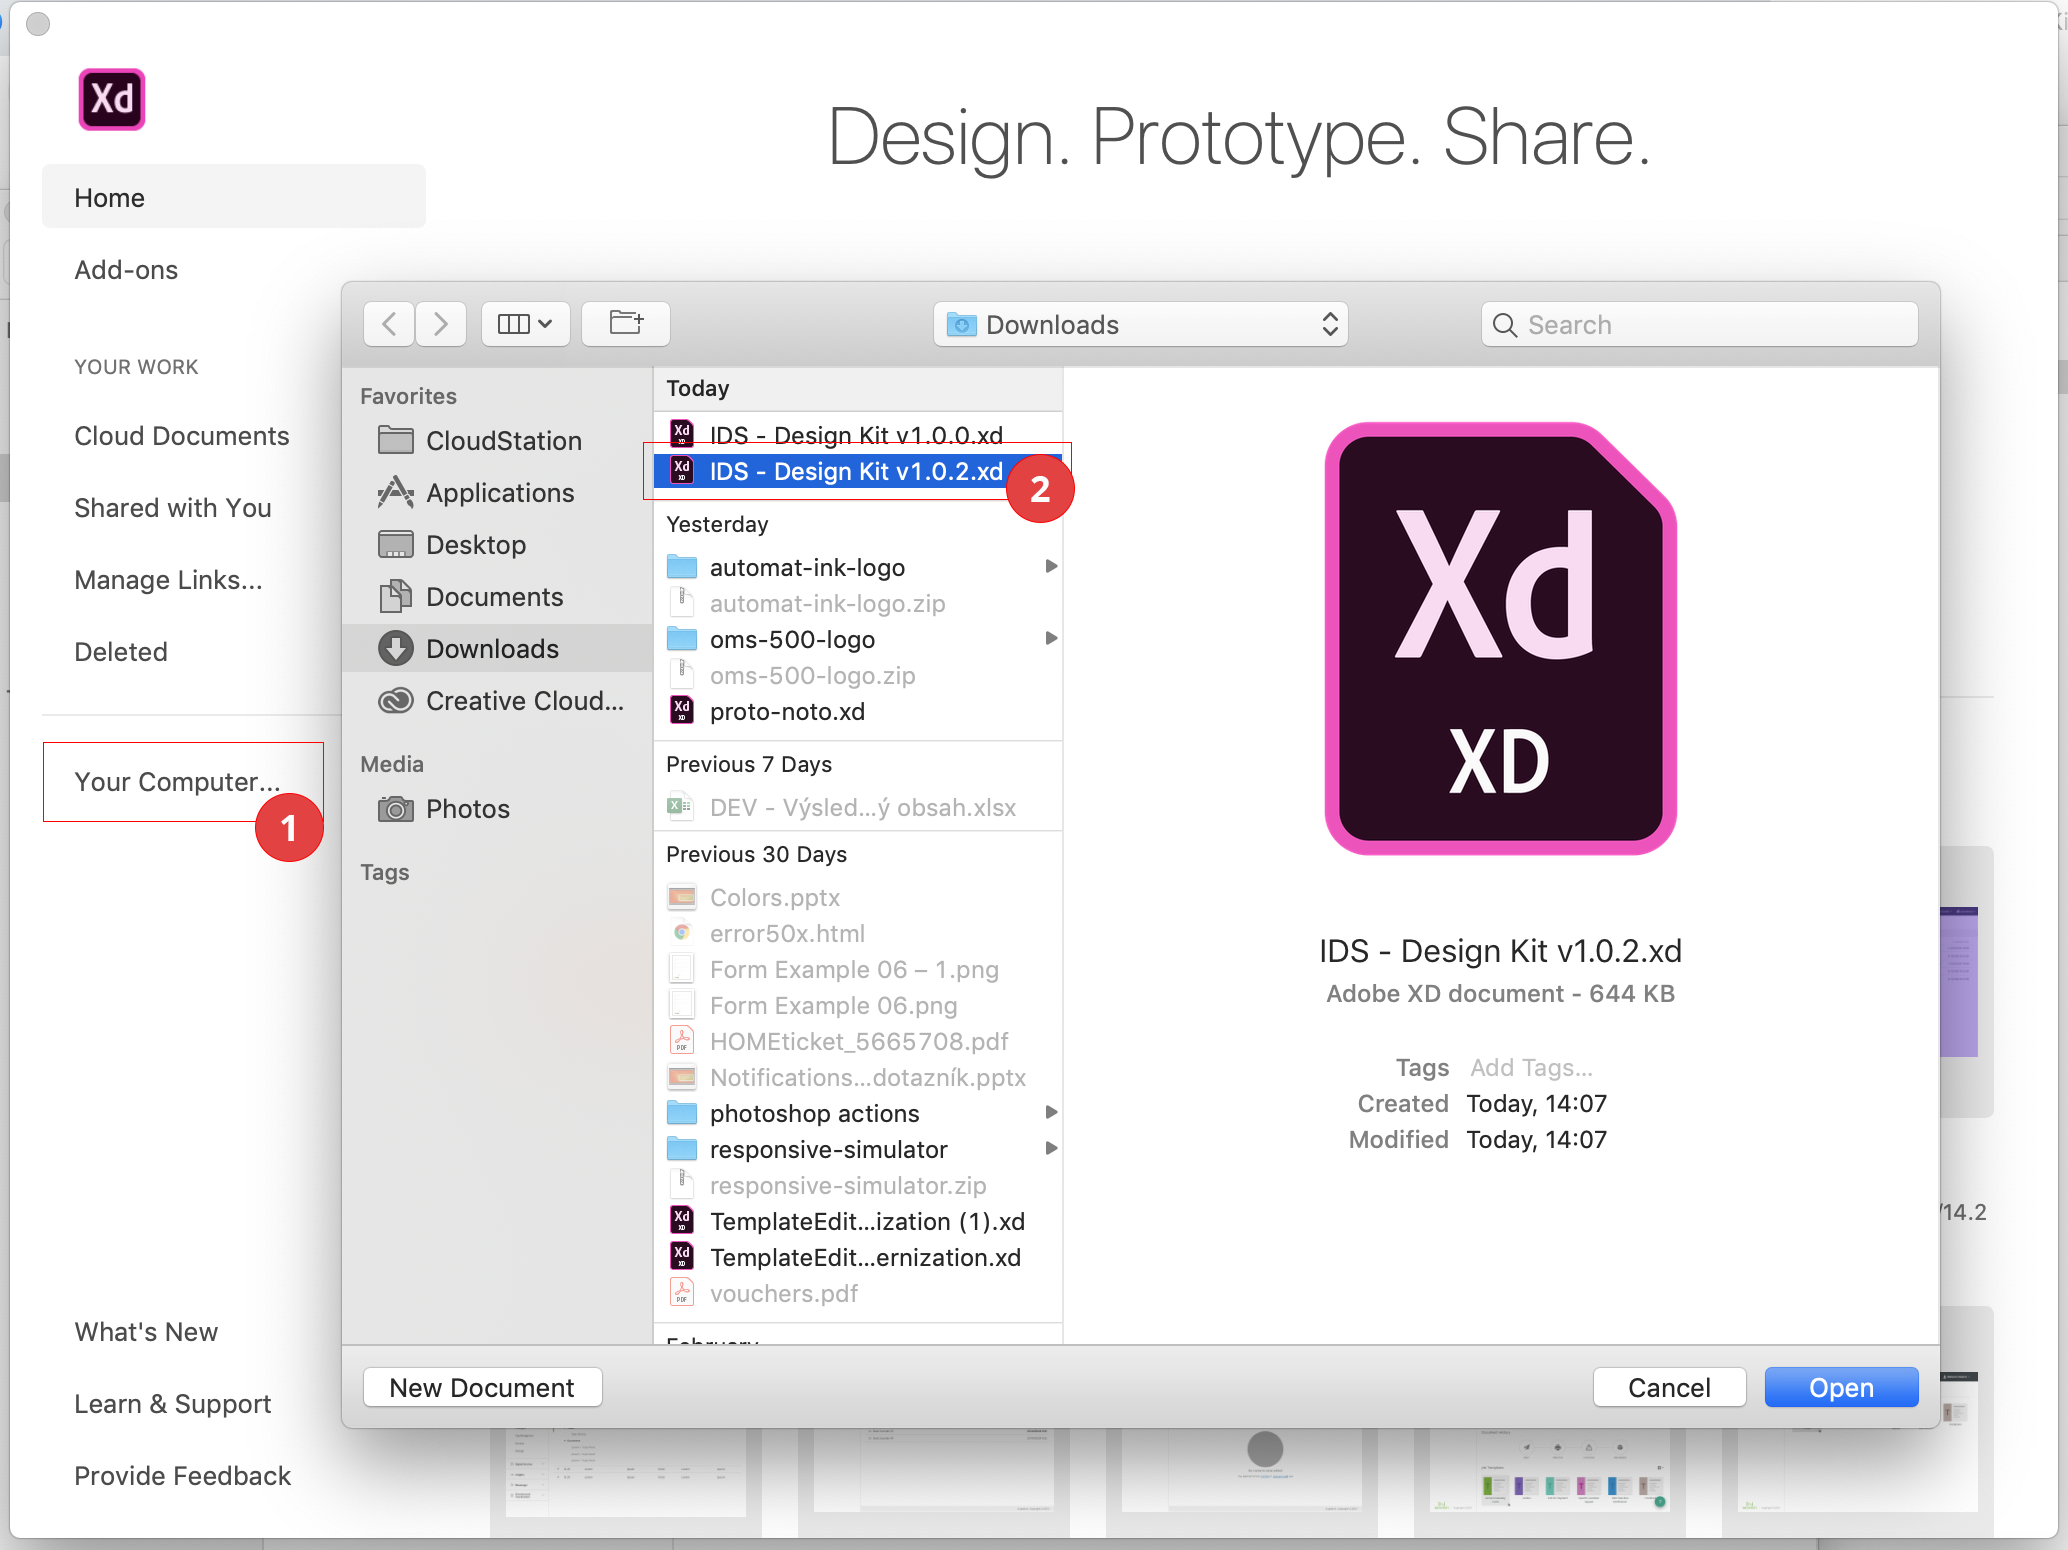This screenshot has width=2068, height=1550.
Task: Click the large XD file preview icon
Action: coord(1500,638)
